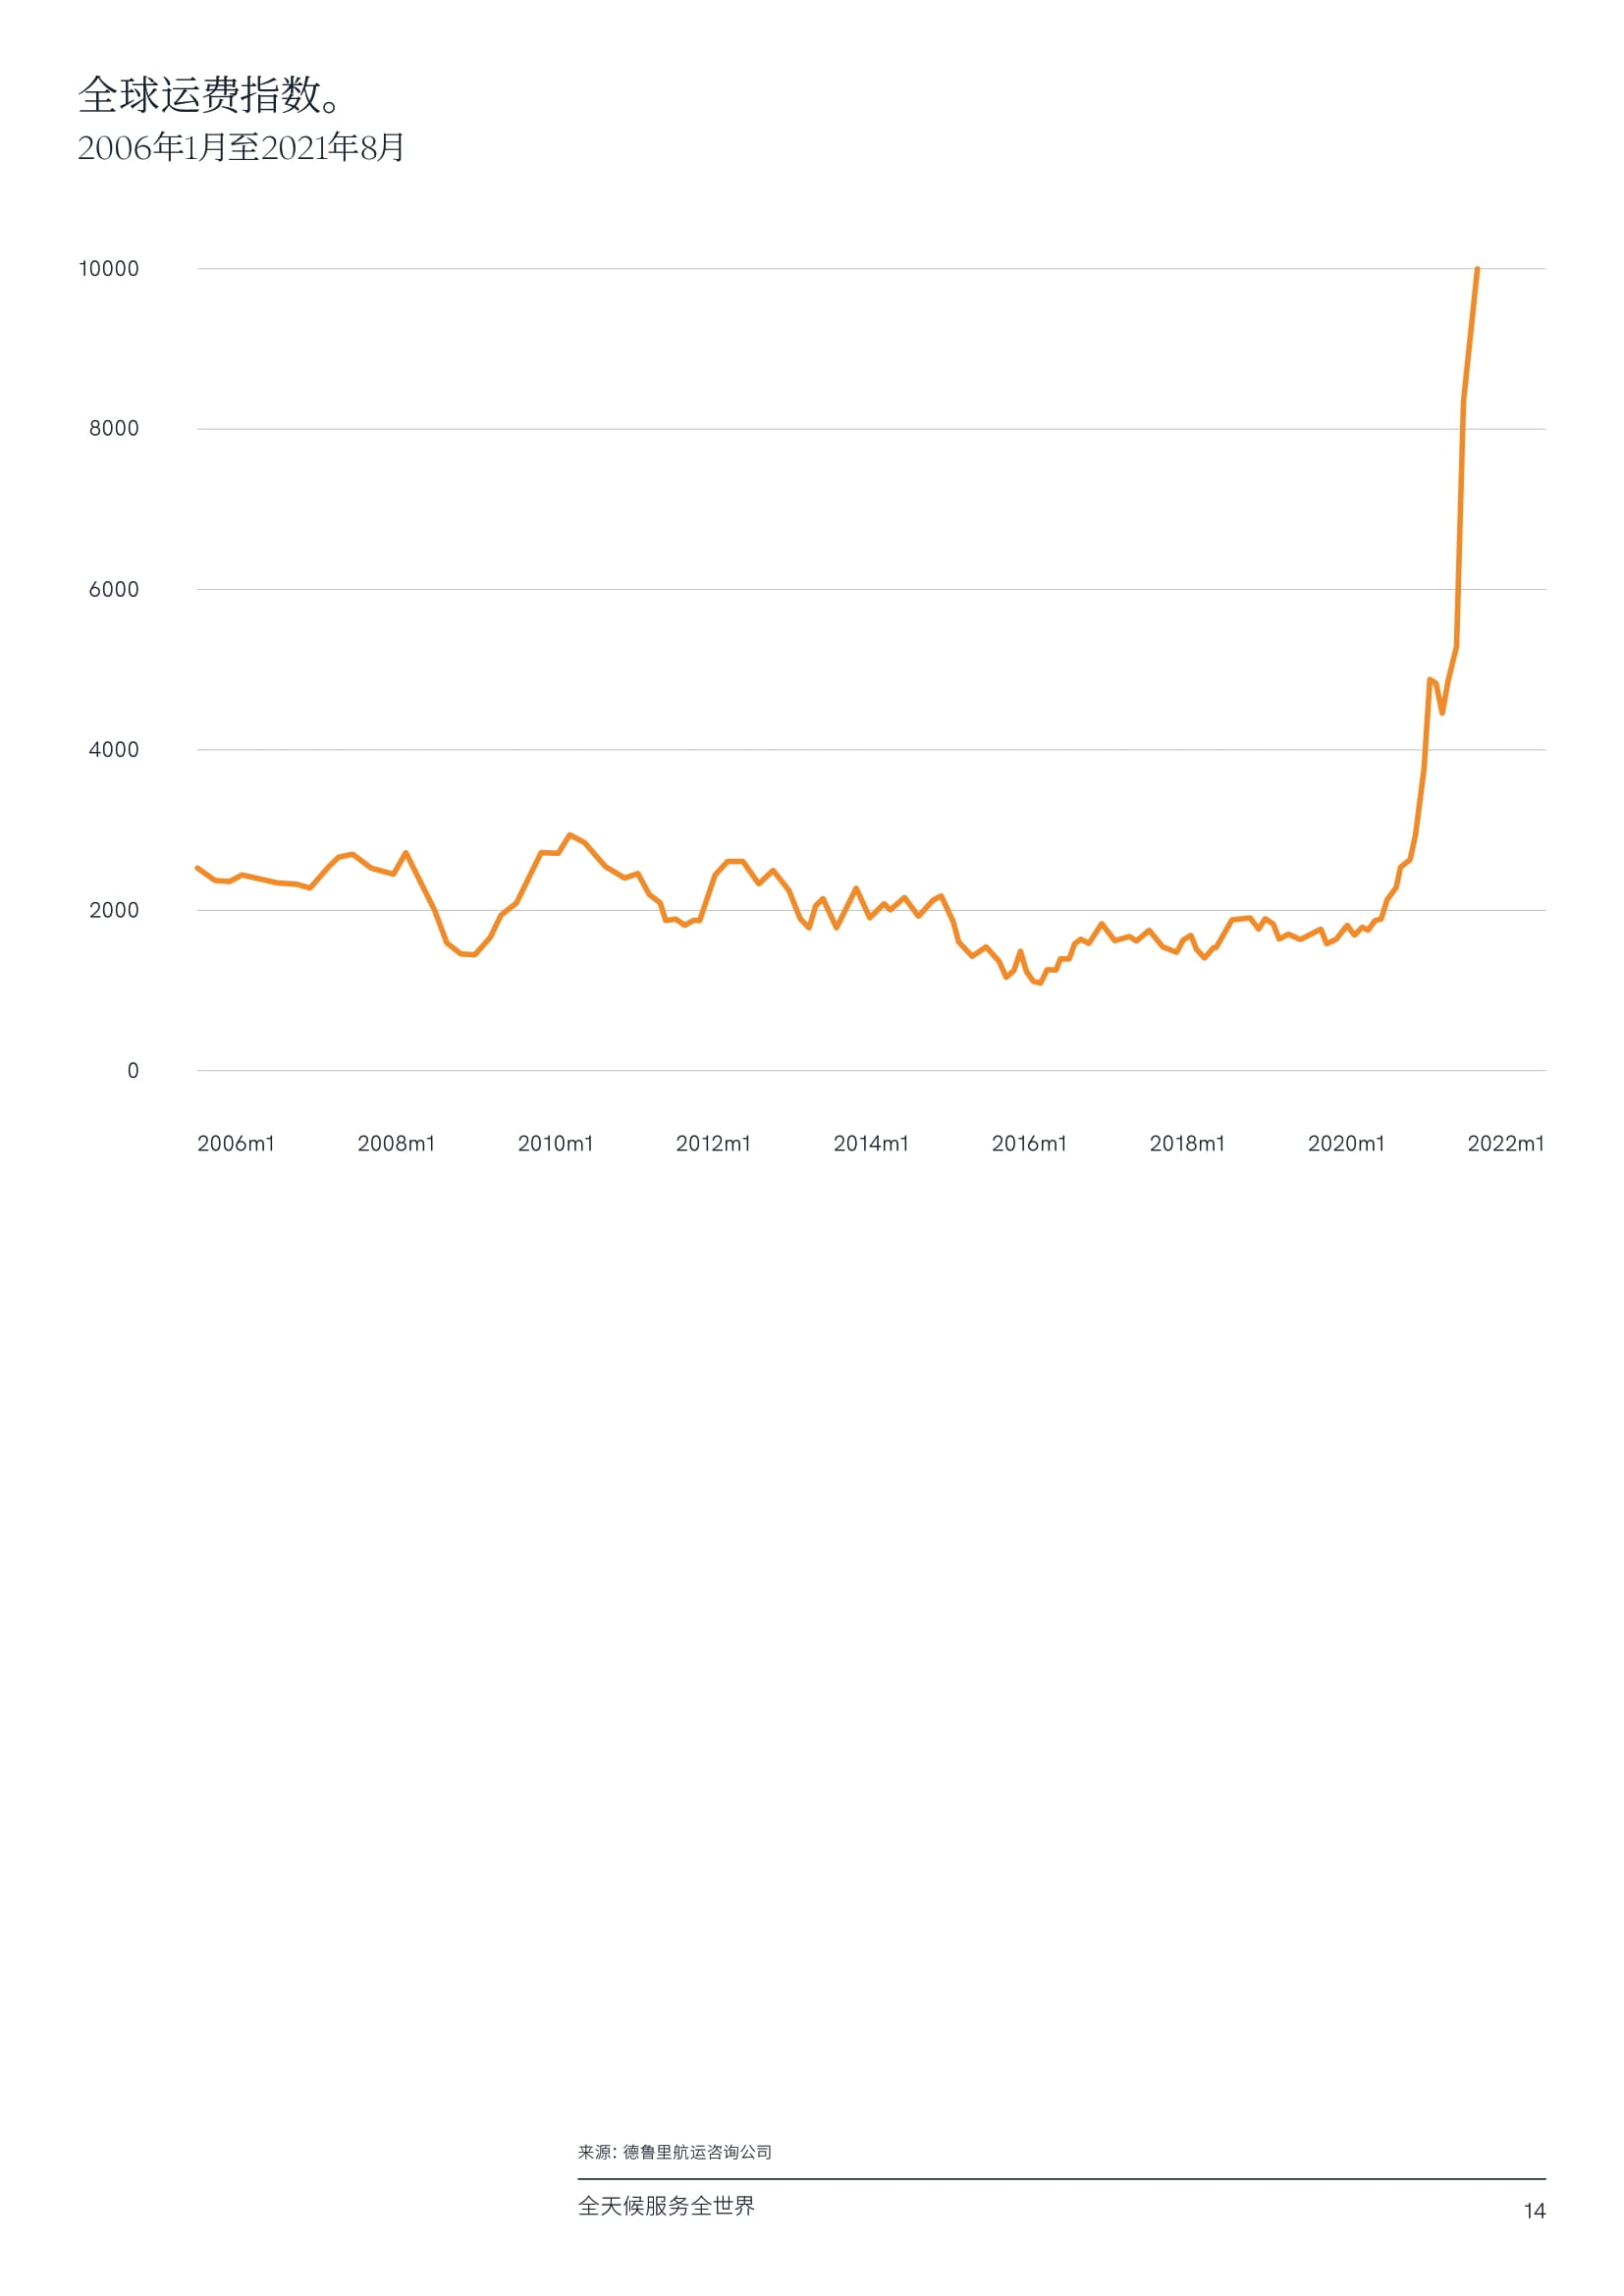Screen dimensions: 1624x2296
Task: Click the 0 y-axis label
Action: coord(133,1071)
